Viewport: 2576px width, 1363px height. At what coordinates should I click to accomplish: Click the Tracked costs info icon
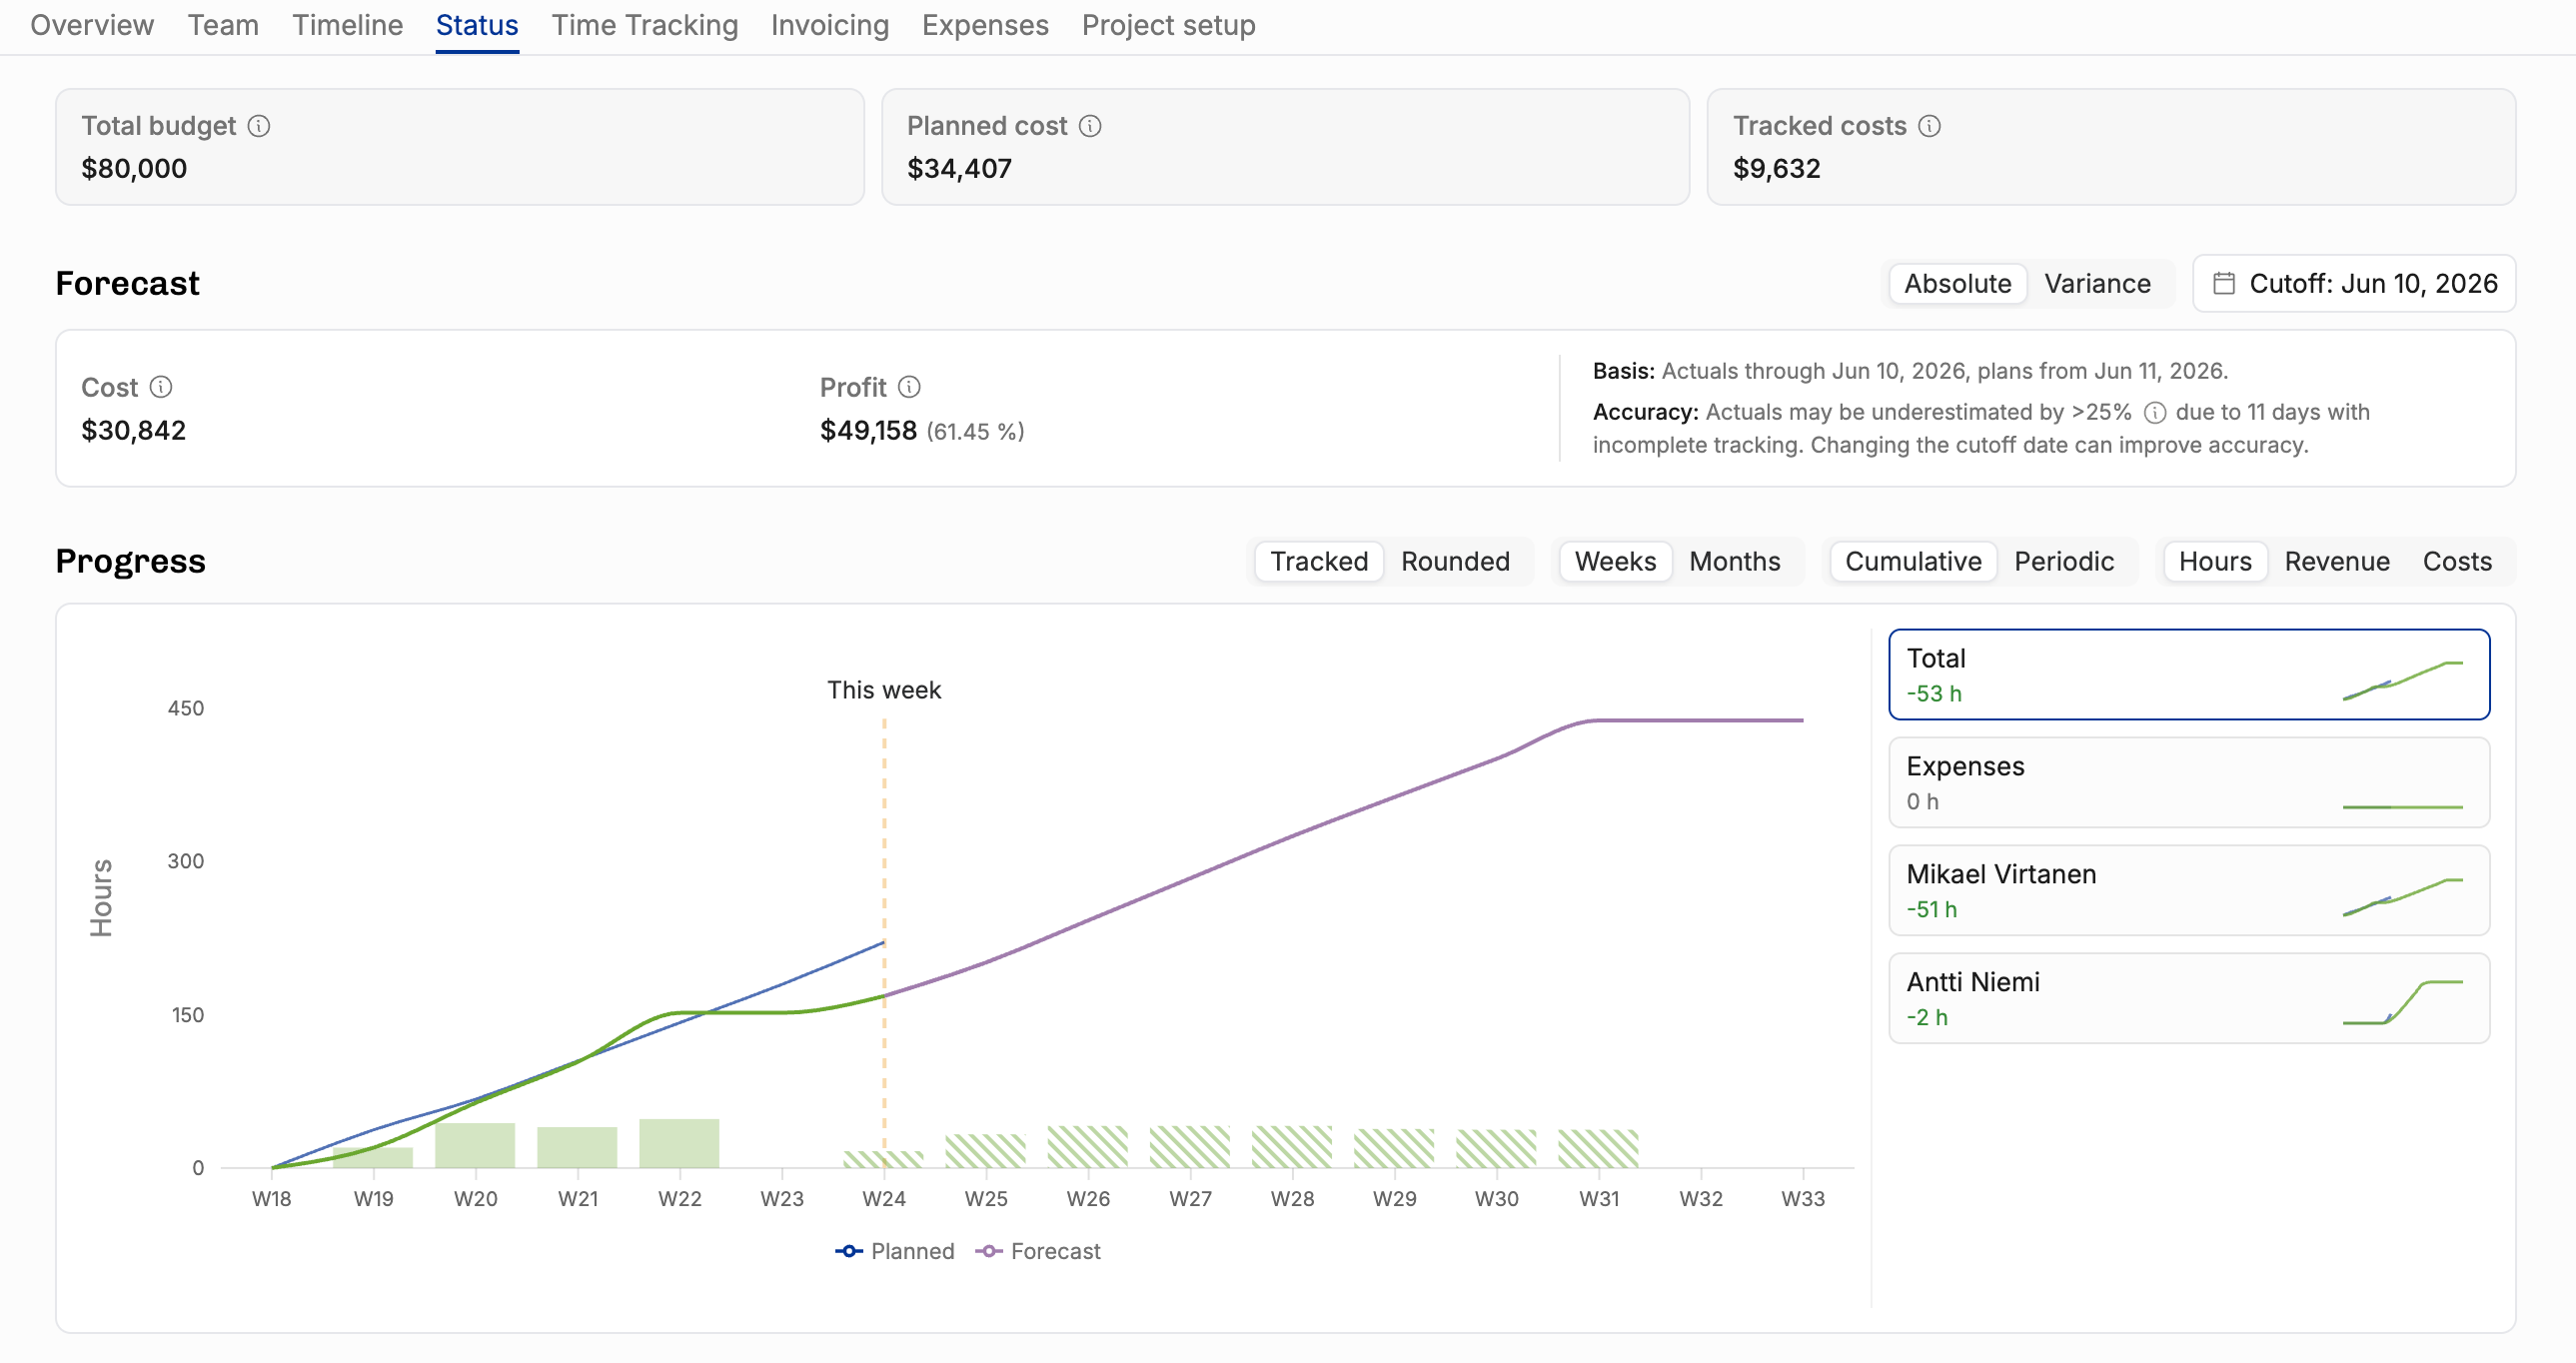(x=1929, y=126)
